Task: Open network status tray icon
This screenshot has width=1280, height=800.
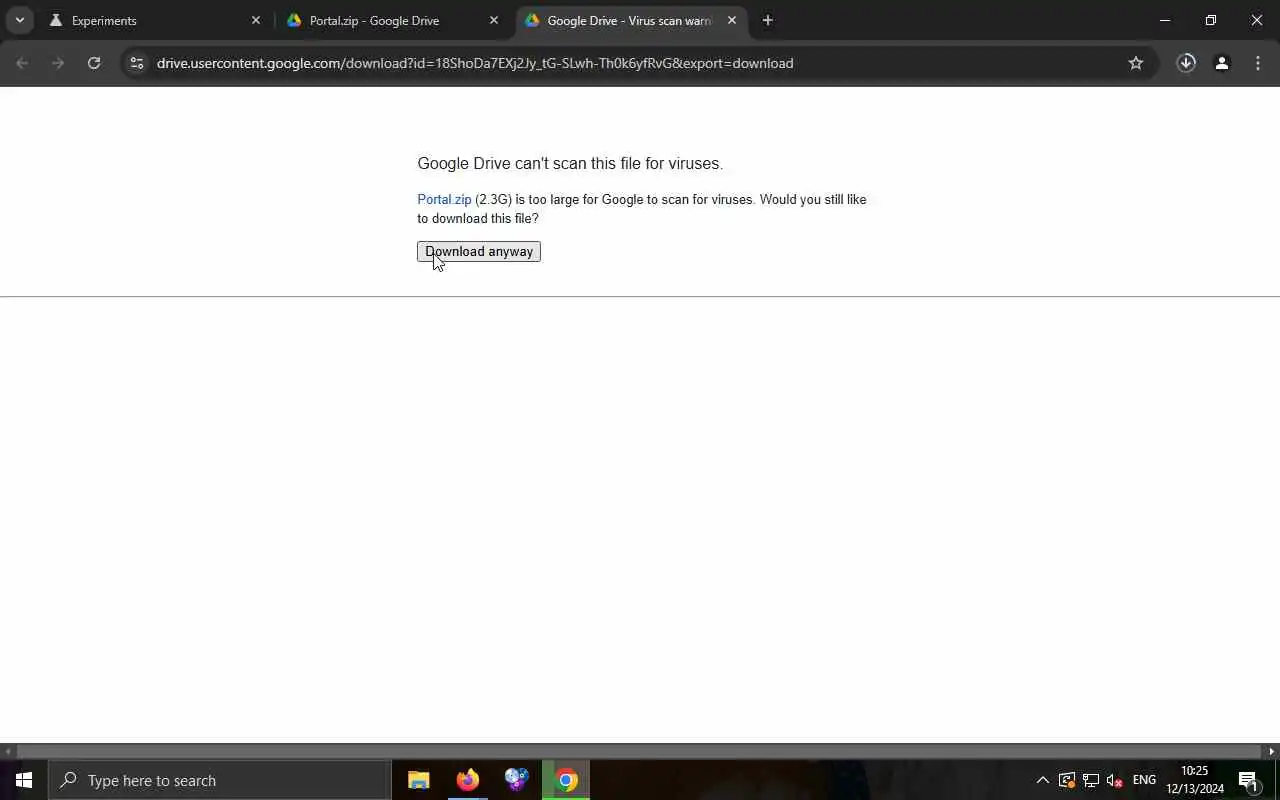Action: 1090,780
